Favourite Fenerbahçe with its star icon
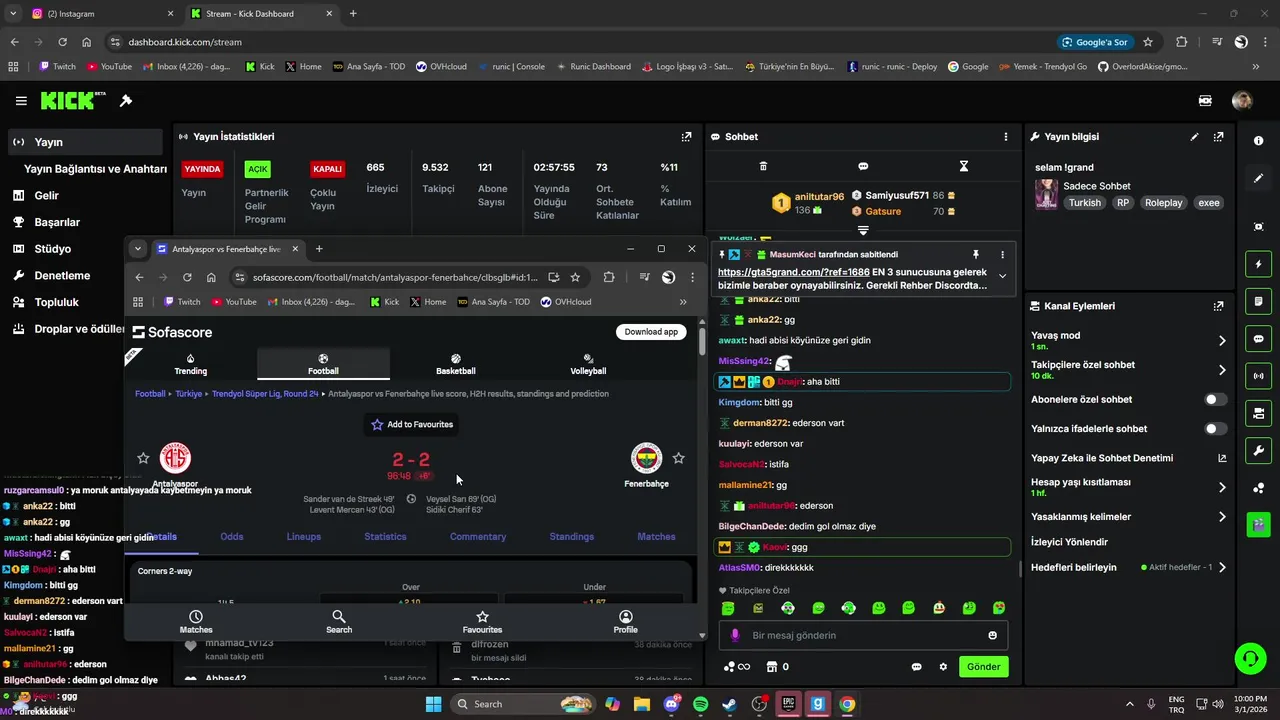The height and width of the screenshot is (720, 1280). pos(678,458)
